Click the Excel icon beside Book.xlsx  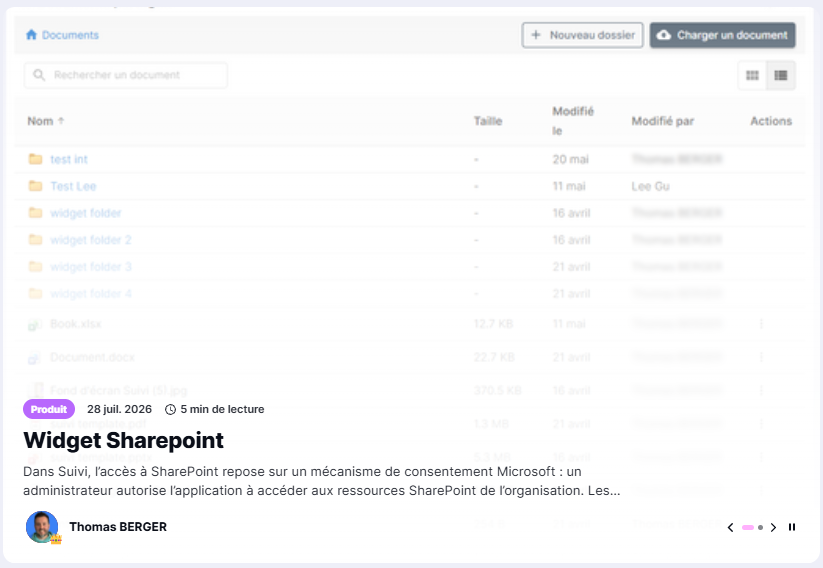tap(35, 325)
